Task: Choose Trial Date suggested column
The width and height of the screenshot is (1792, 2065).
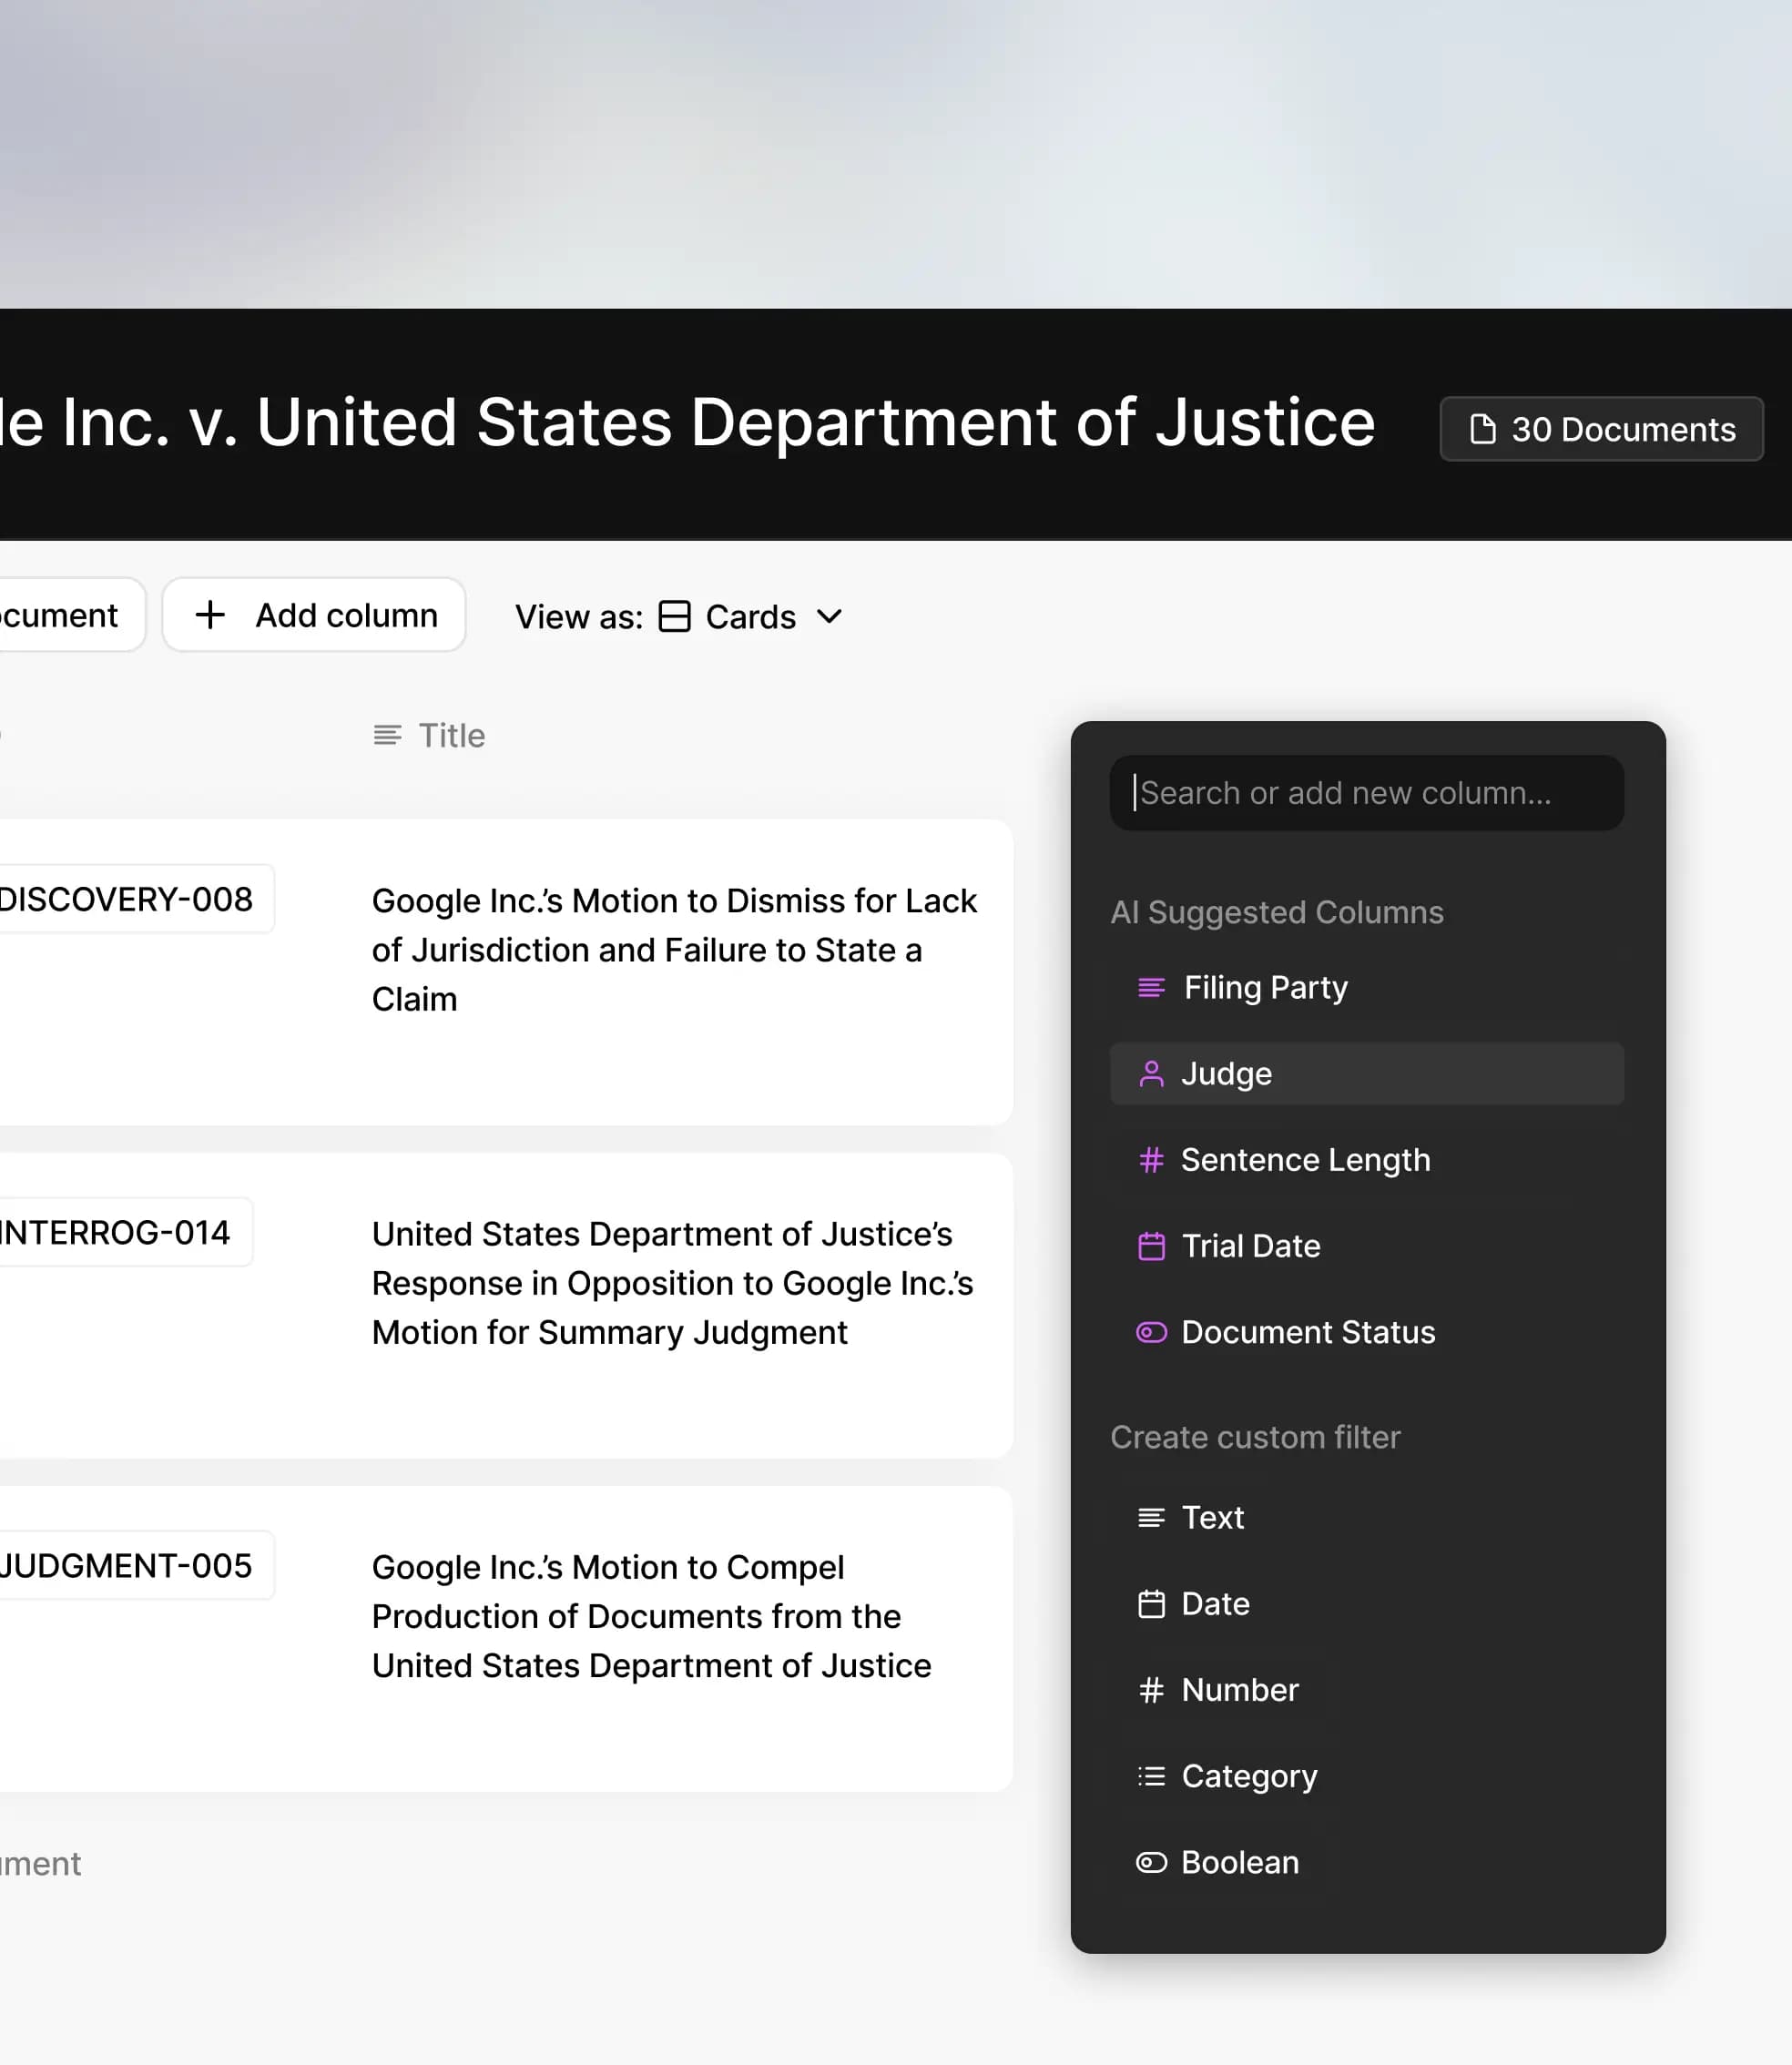Action: tap(1367, 1246)
